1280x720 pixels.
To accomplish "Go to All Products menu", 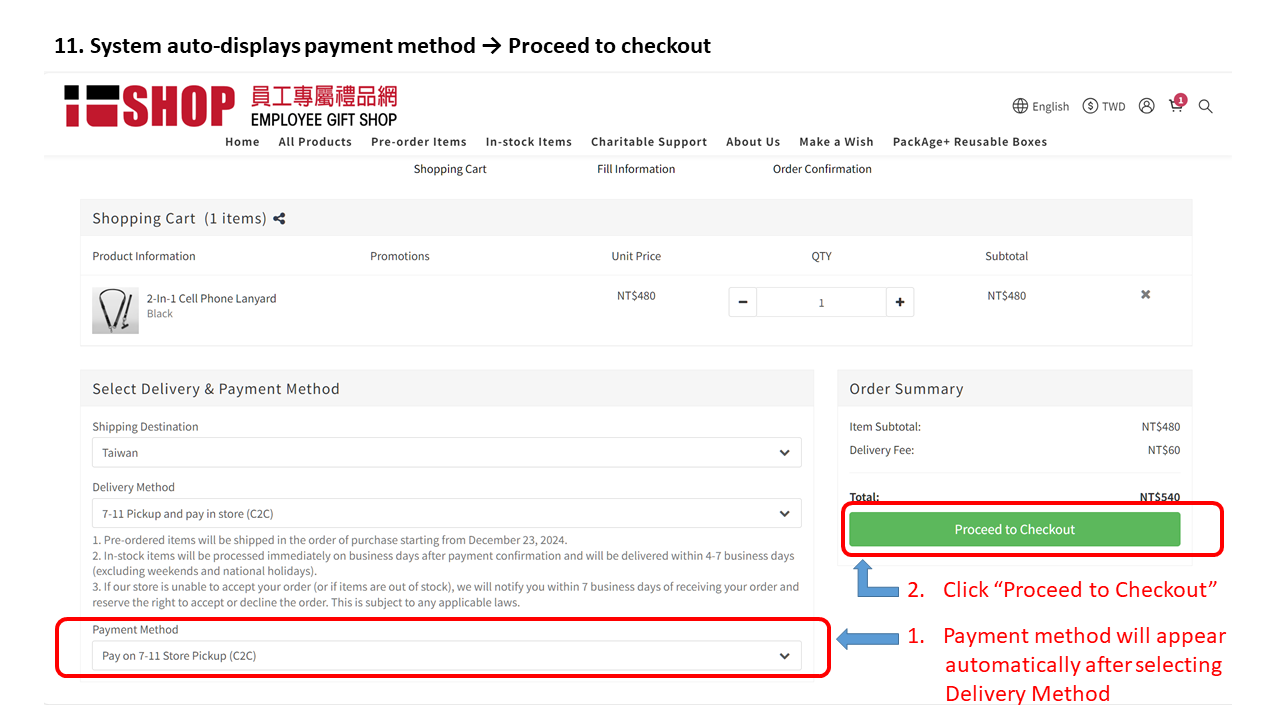I will tap(315, 142).
